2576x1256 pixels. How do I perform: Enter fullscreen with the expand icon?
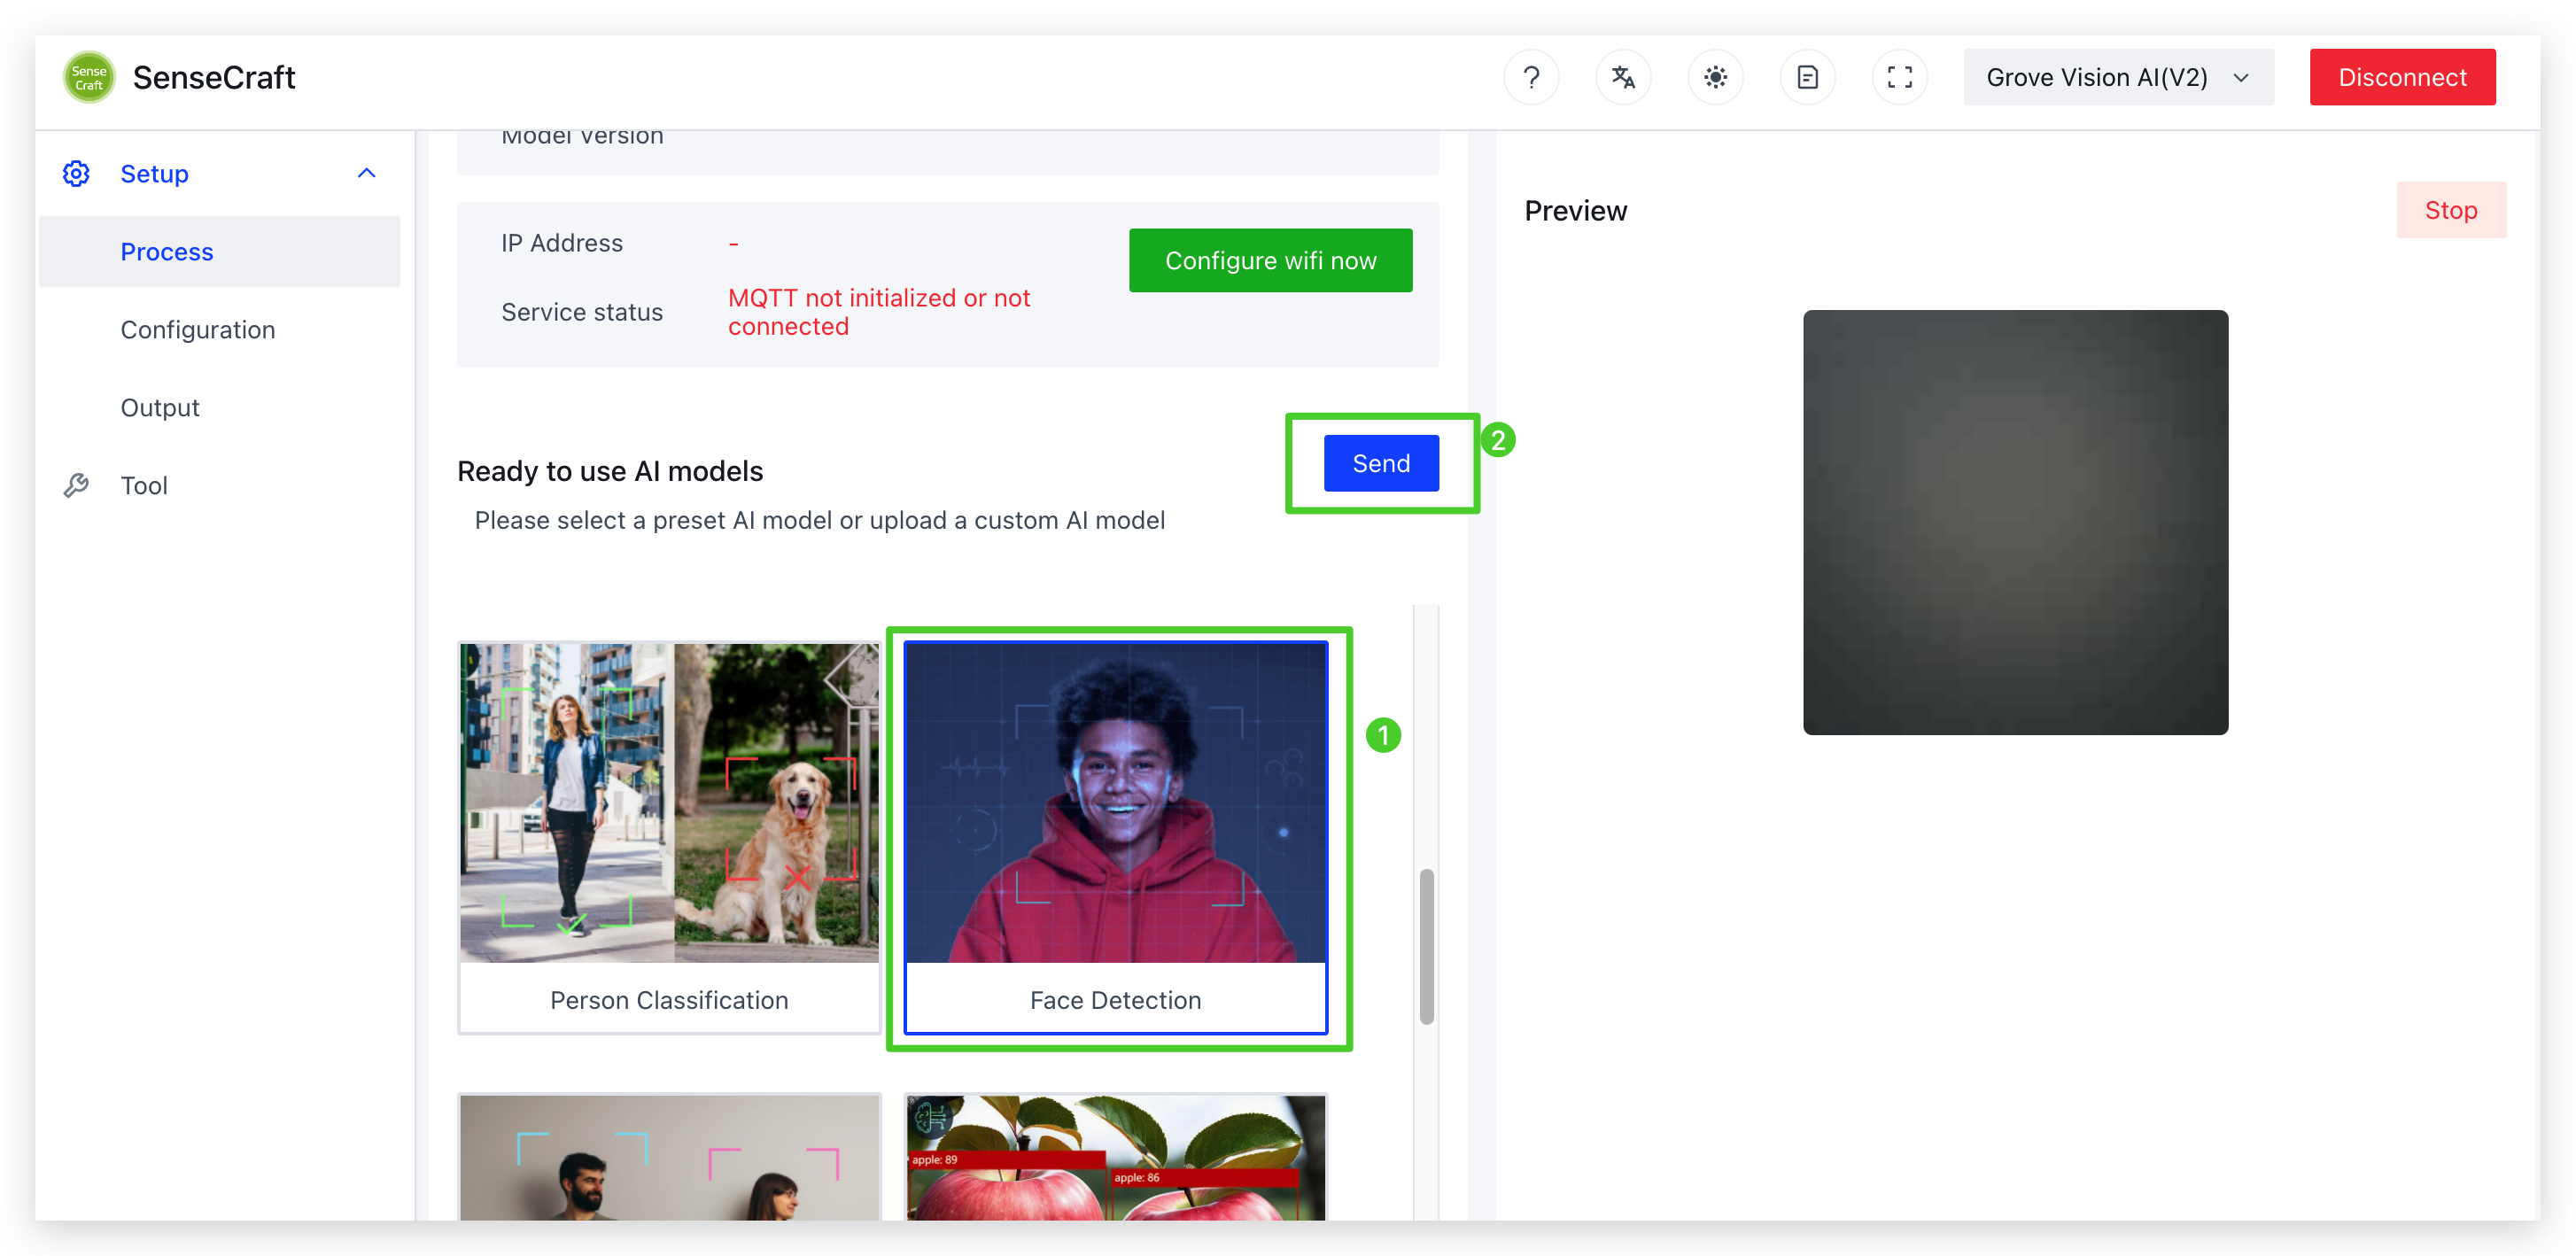click(x=1899, y=77)
